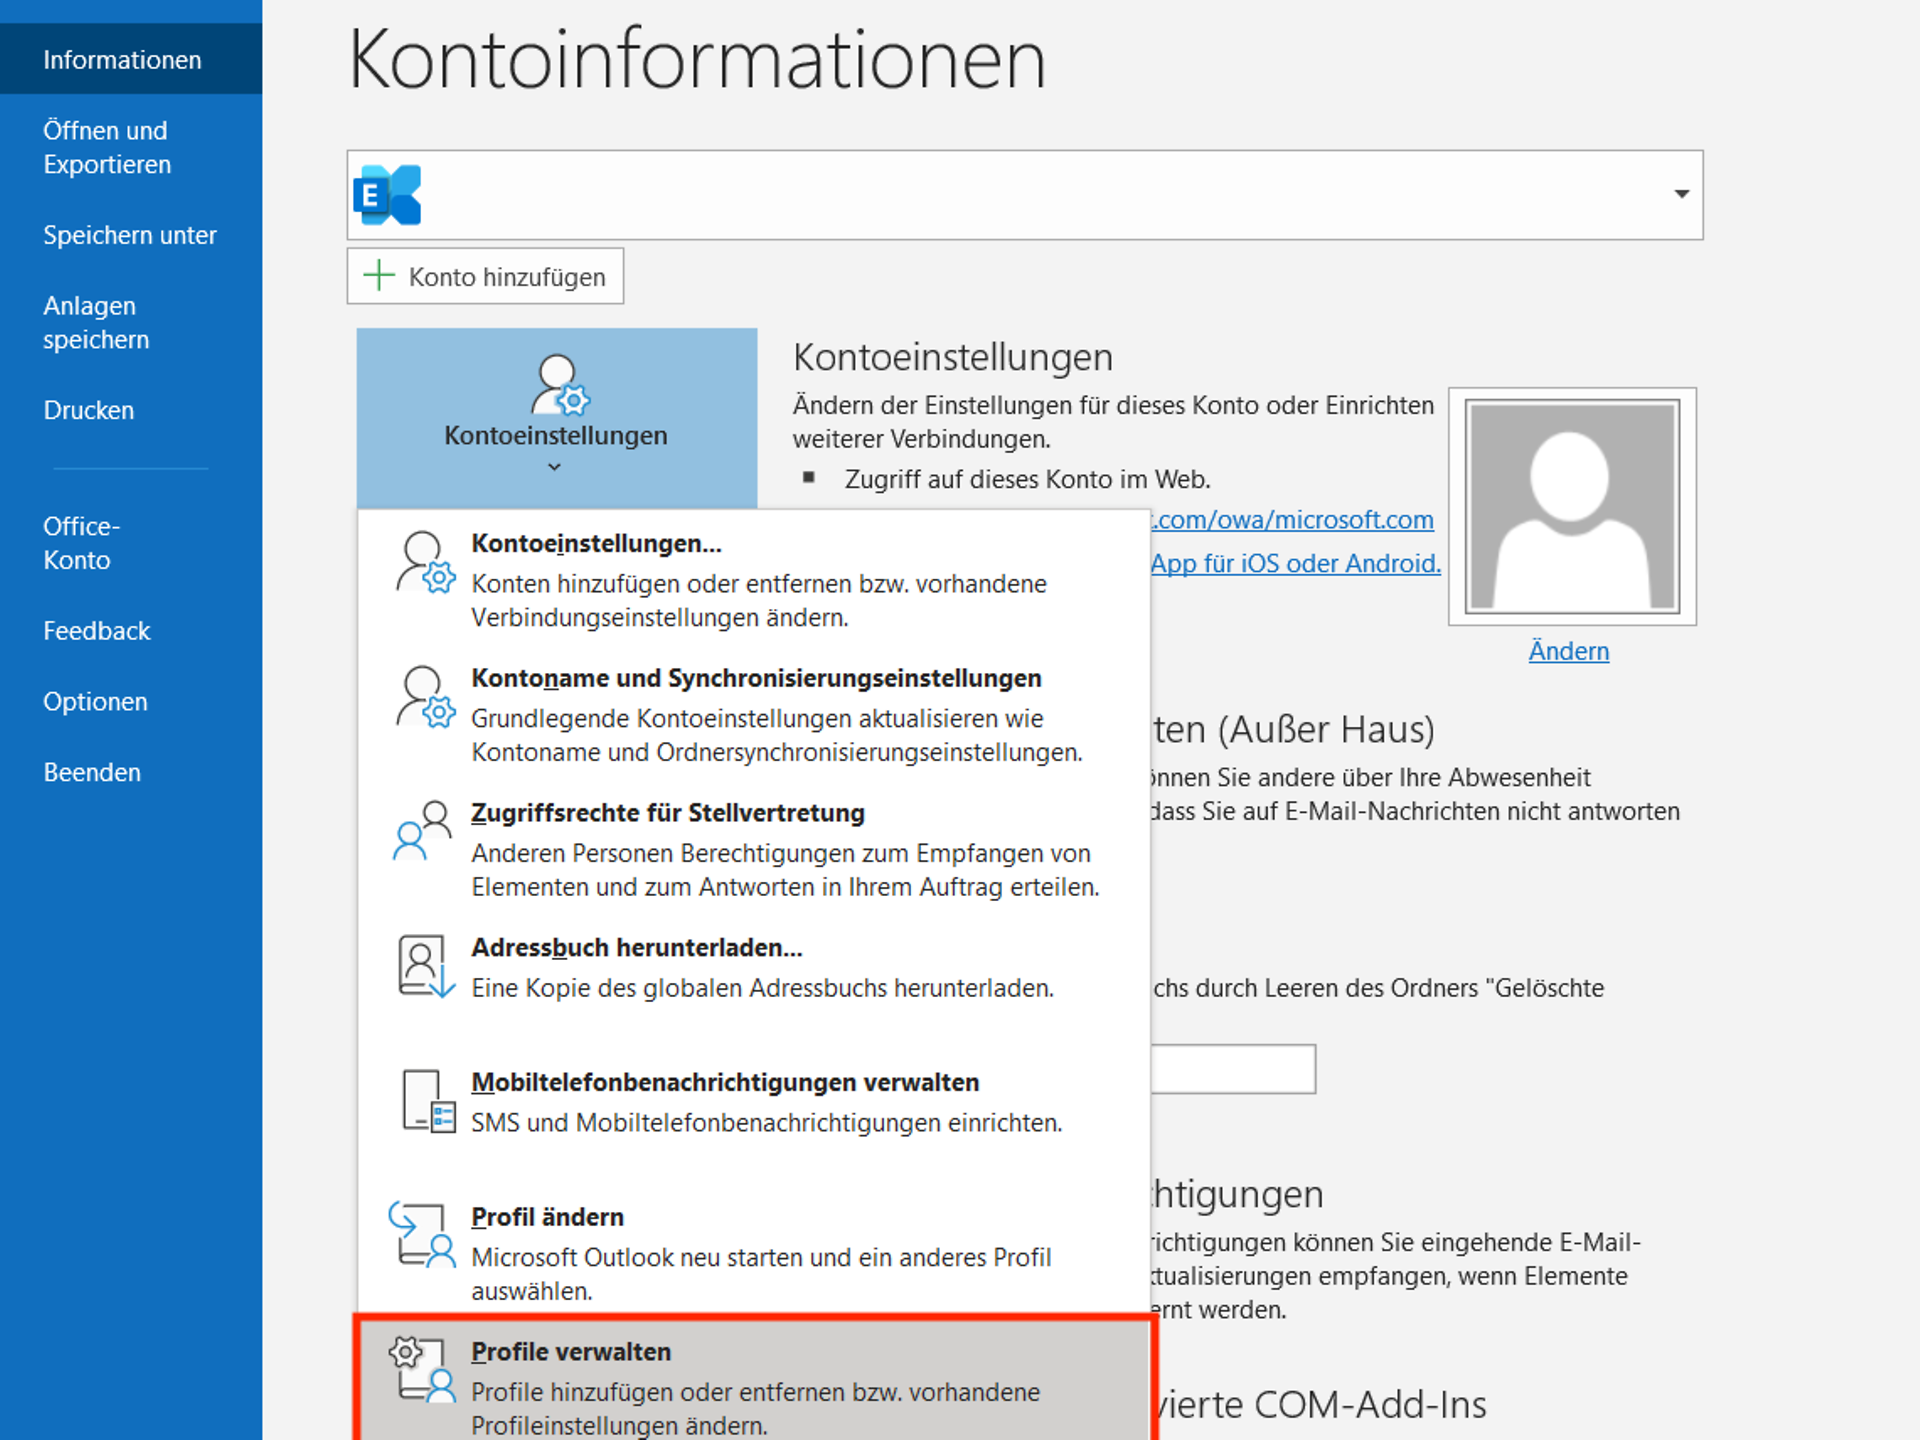Click the Ändern link below the photo
The width and height of the screenshot is (1920, 1440).
[1568, 651]
